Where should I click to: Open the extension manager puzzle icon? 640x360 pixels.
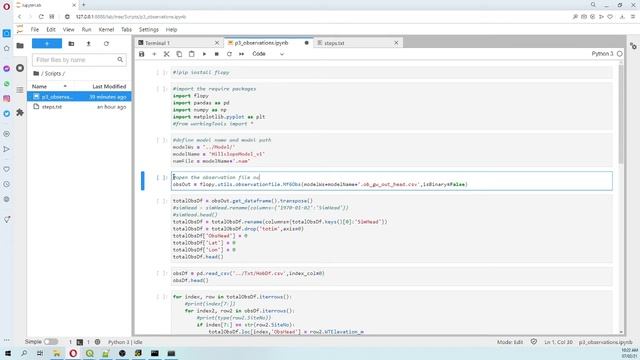click(x=20, y=112)
